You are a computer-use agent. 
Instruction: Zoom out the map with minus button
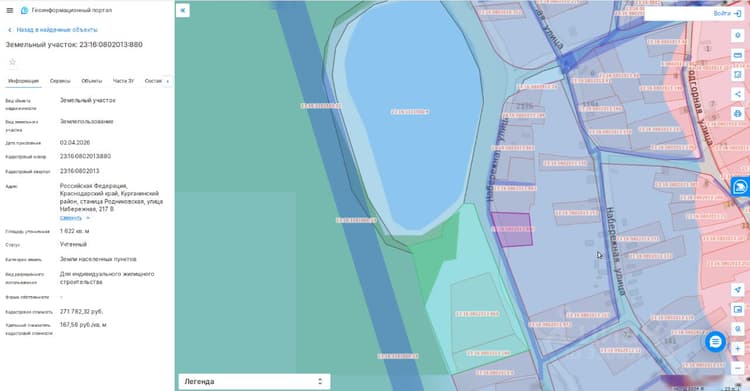tap(738, 368)
